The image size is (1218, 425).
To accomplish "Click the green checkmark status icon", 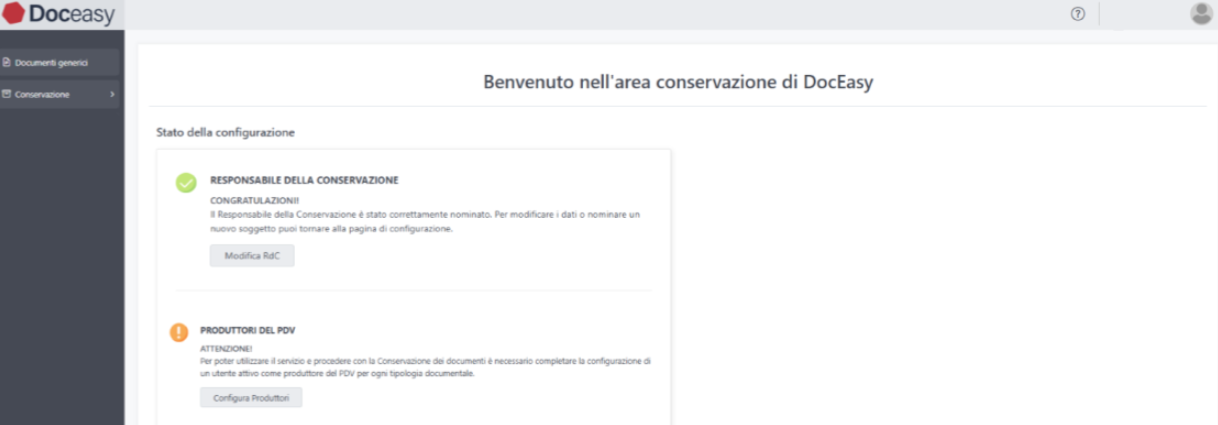I will click(186, 183).
